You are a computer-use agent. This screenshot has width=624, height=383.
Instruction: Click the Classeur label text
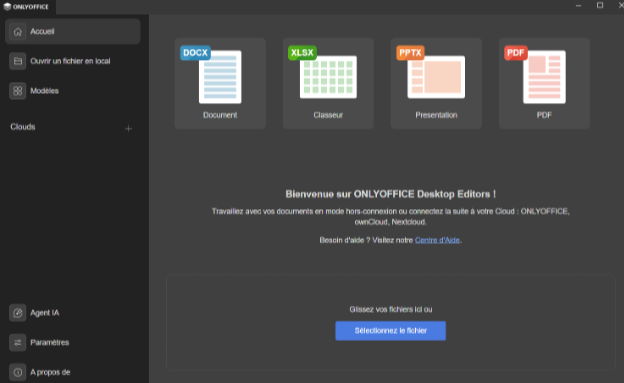point(328,115)
